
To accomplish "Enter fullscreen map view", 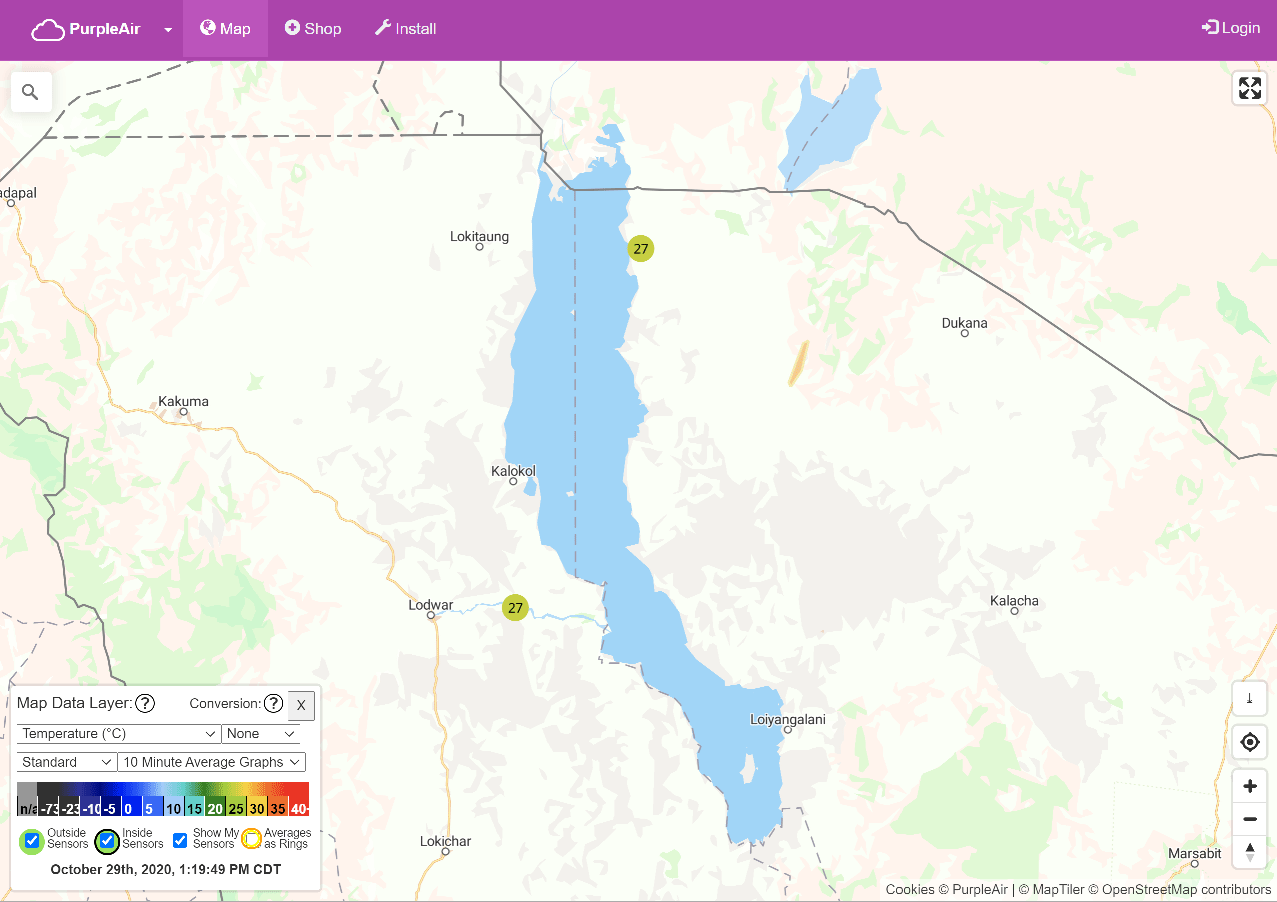I will point(1249,88).
